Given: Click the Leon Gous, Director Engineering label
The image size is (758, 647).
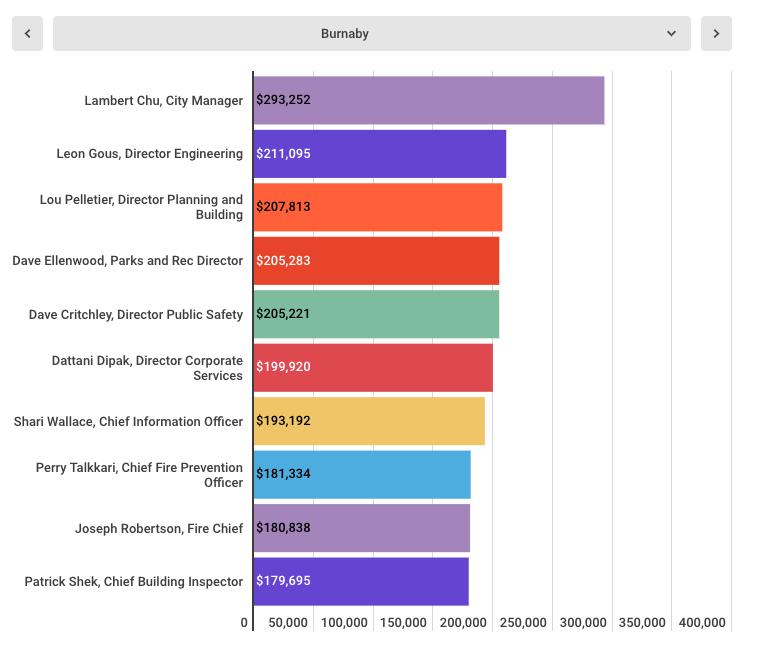Looking at the screenshot, I should 149,154.
